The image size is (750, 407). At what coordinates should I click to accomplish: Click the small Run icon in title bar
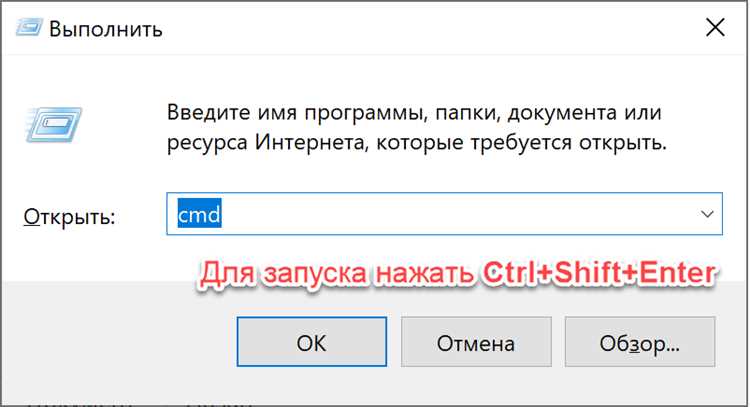click(x=31, y=27)
